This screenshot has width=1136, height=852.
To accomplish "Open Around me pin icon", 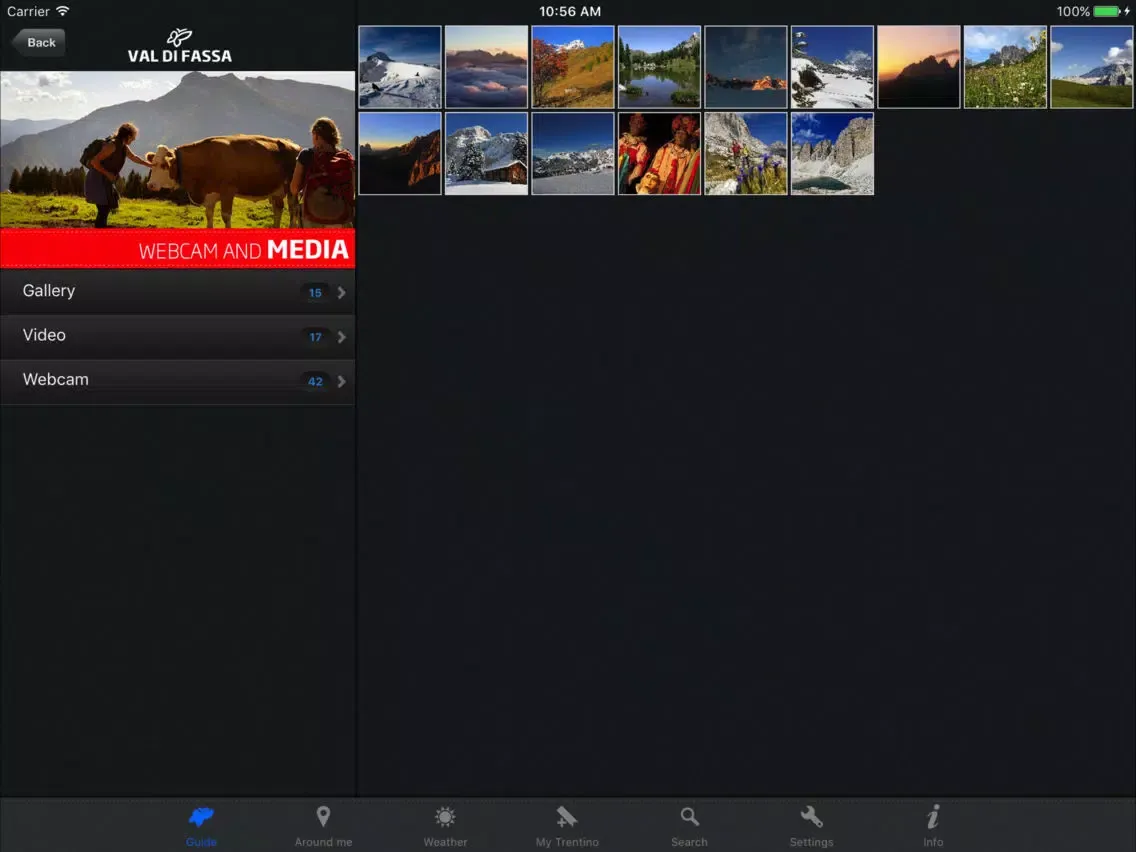I will (x=323, y=816).
